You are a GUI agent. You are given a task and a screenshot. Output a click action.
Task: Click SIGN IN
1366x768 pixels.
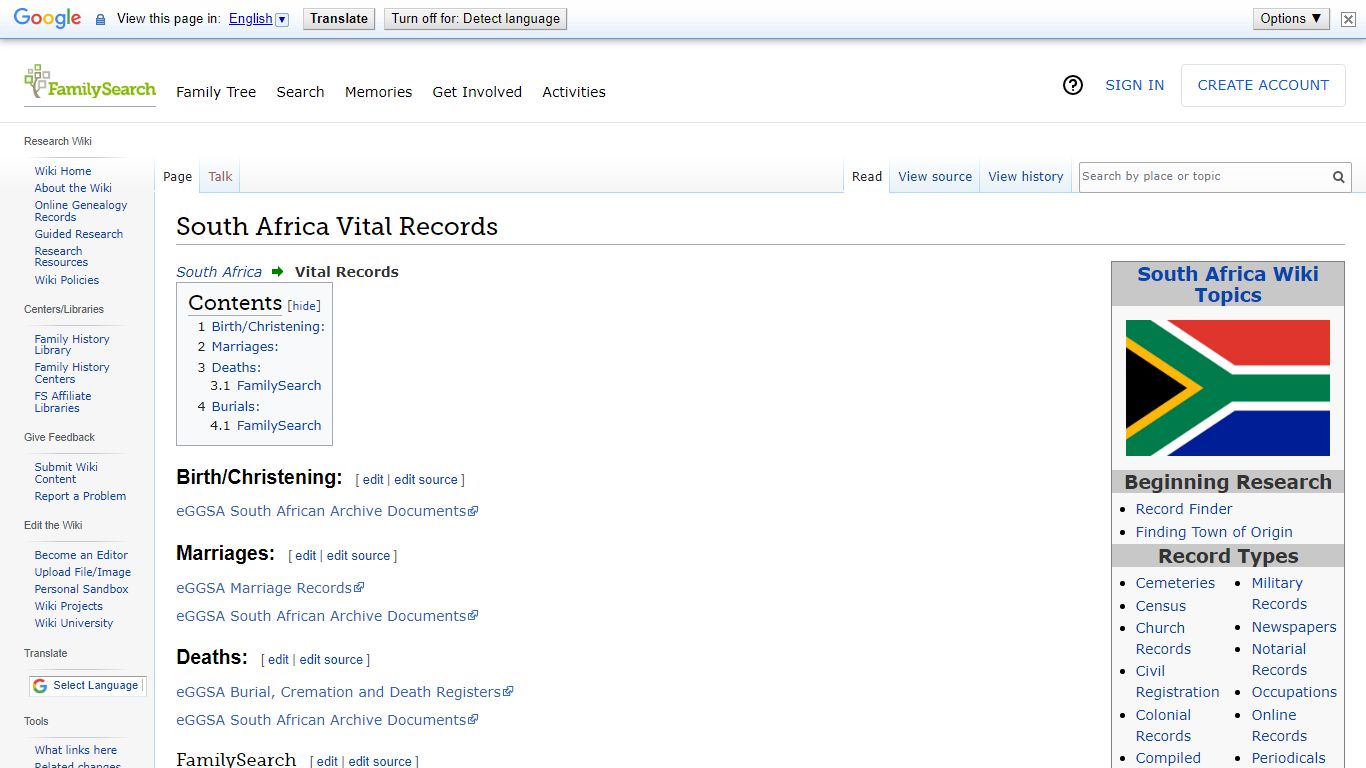tap(1134, 86)
